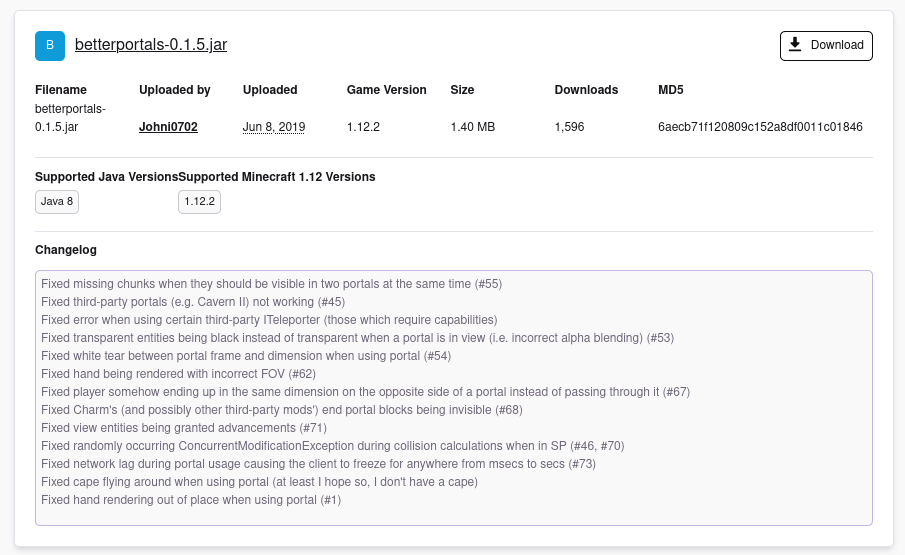Open uploader Johni0702's profile
The height and width of the screenshot is (555, 905).
pos(168,127)
